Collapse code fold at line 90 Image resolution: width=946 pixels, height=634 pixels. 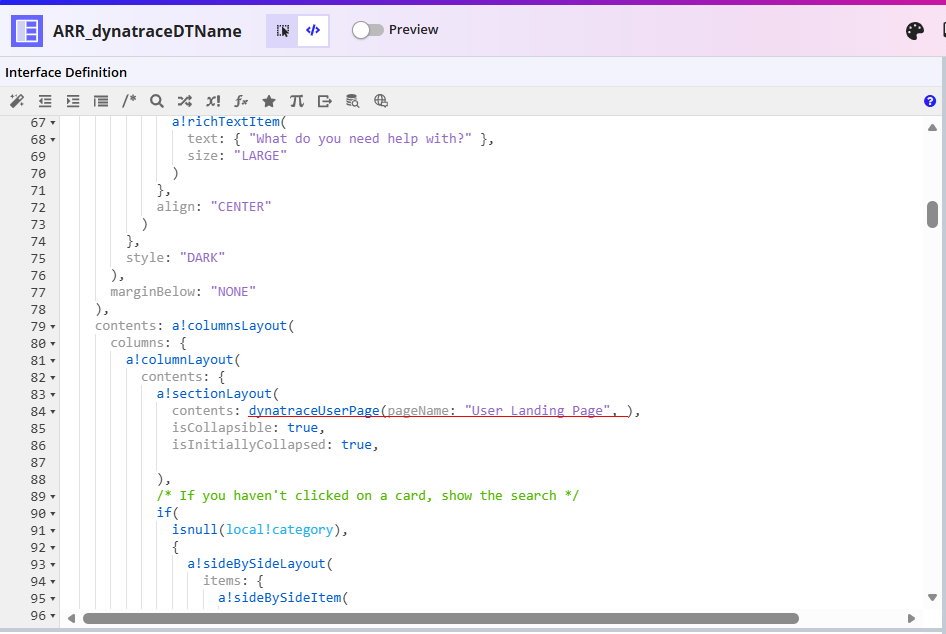(x=52, y=514)
